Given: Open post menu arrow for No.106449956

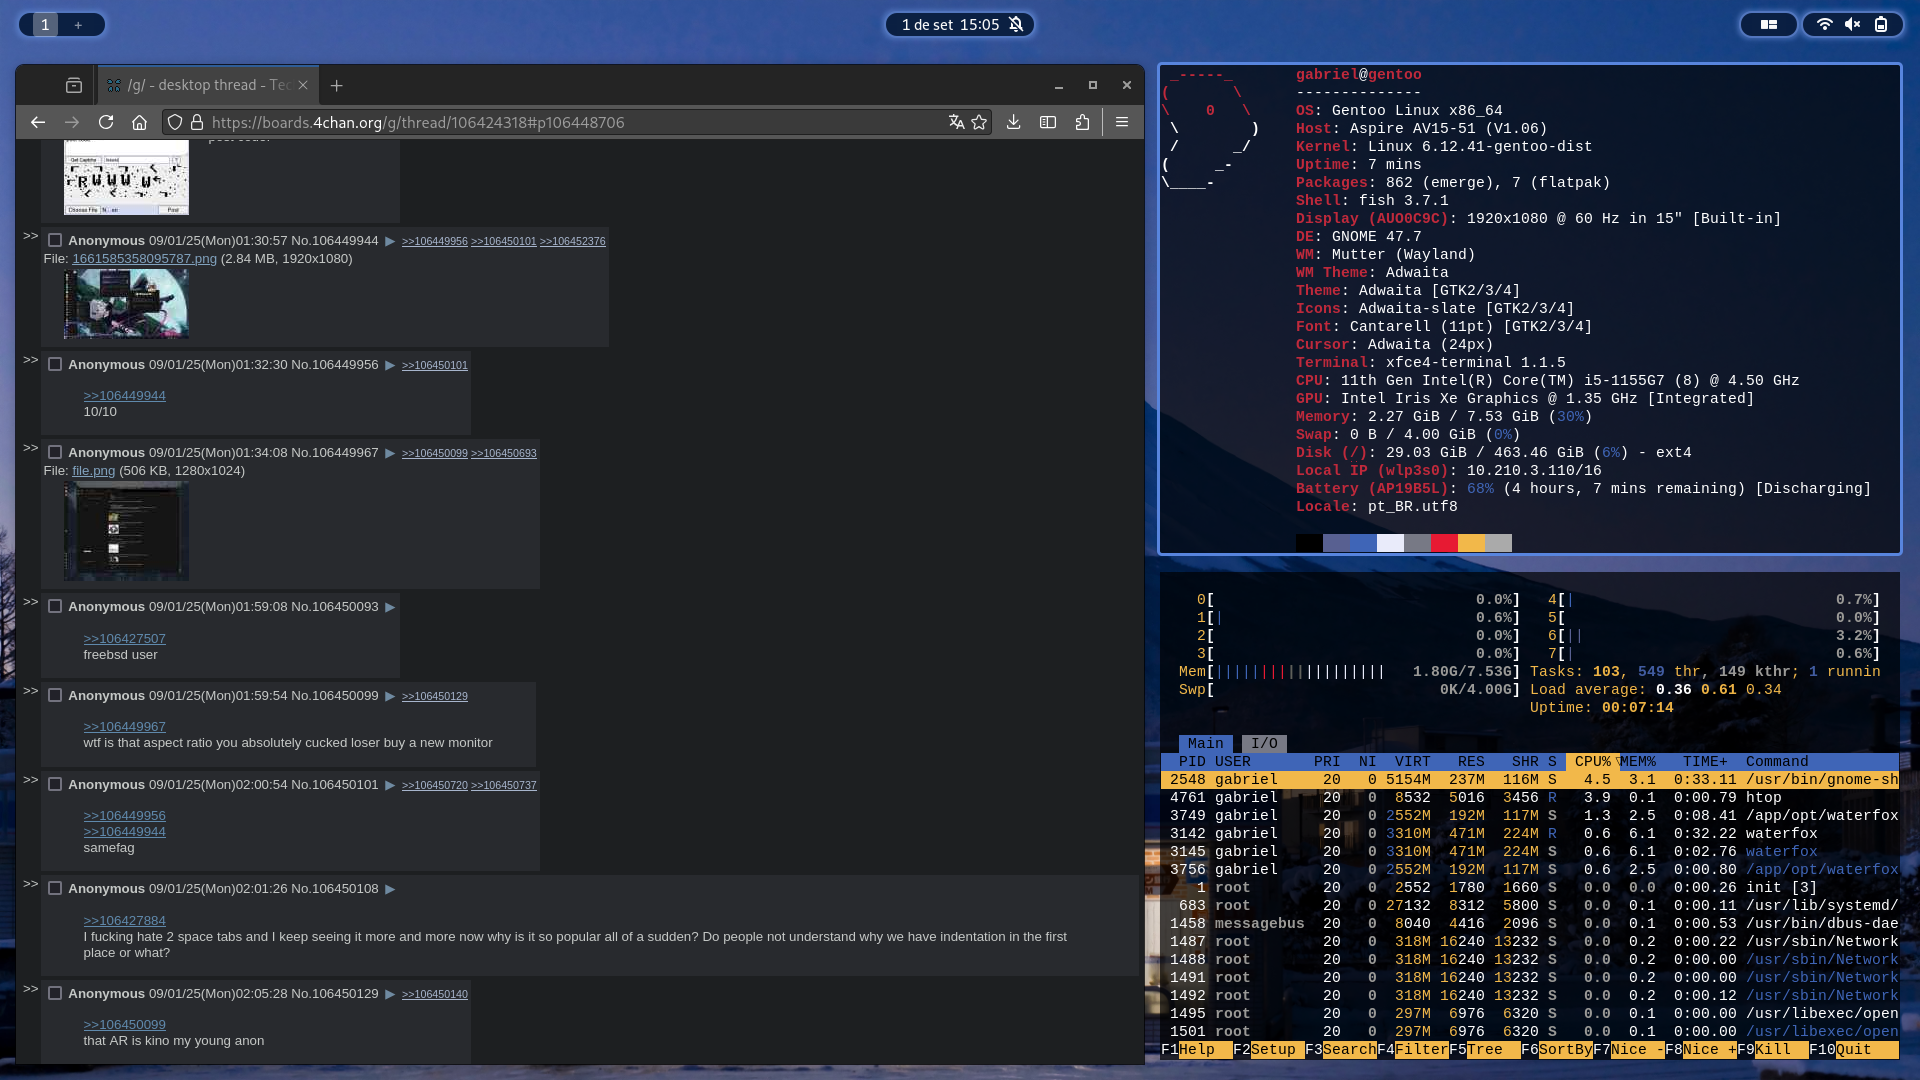Looking at the screenshot, I should coord(390,365).
